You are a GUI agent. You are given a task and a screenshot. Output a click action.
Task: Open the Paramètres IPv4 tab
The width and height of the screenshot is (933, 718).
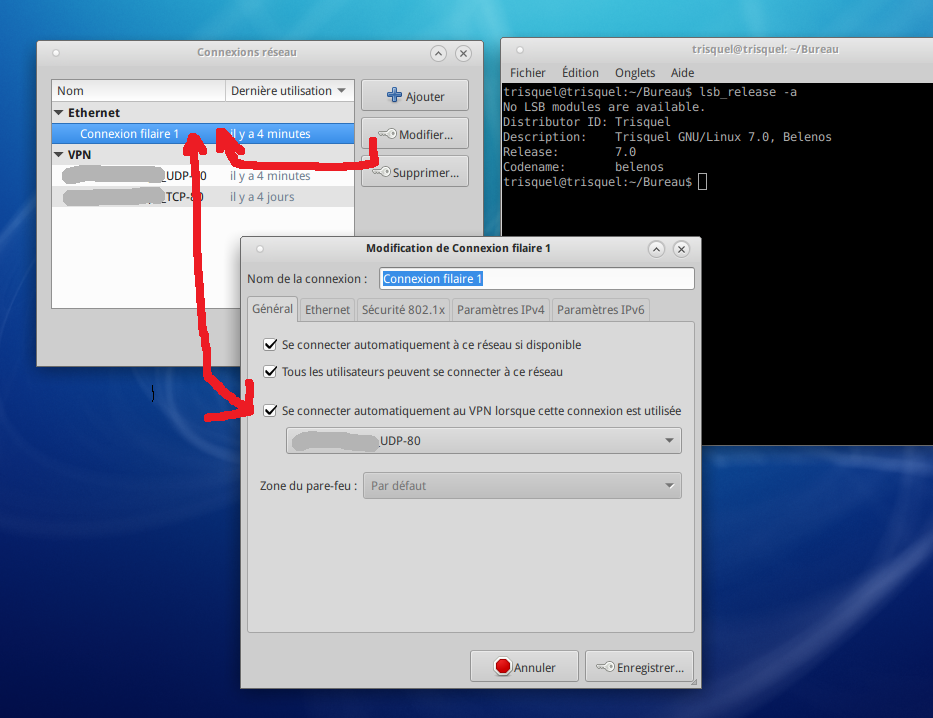[x=500, y=310]
